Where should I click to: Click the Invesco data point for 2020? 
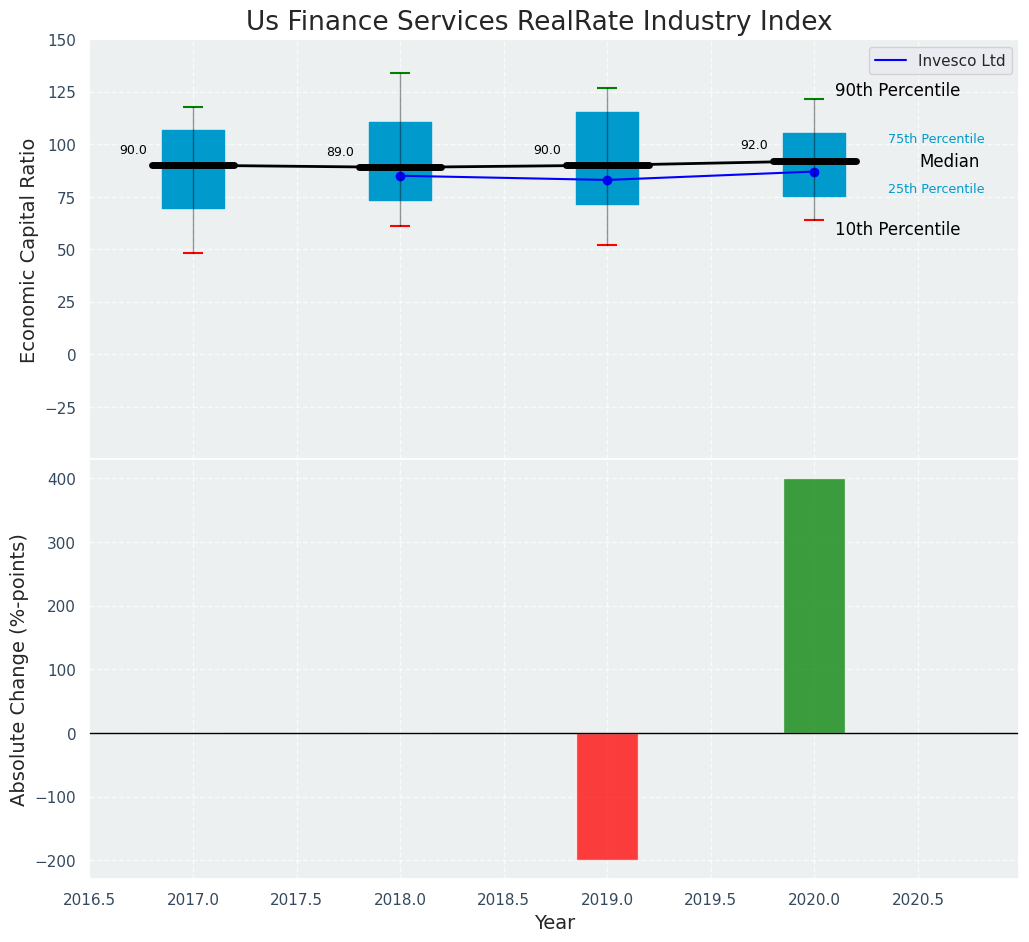(x=814, y=172)
